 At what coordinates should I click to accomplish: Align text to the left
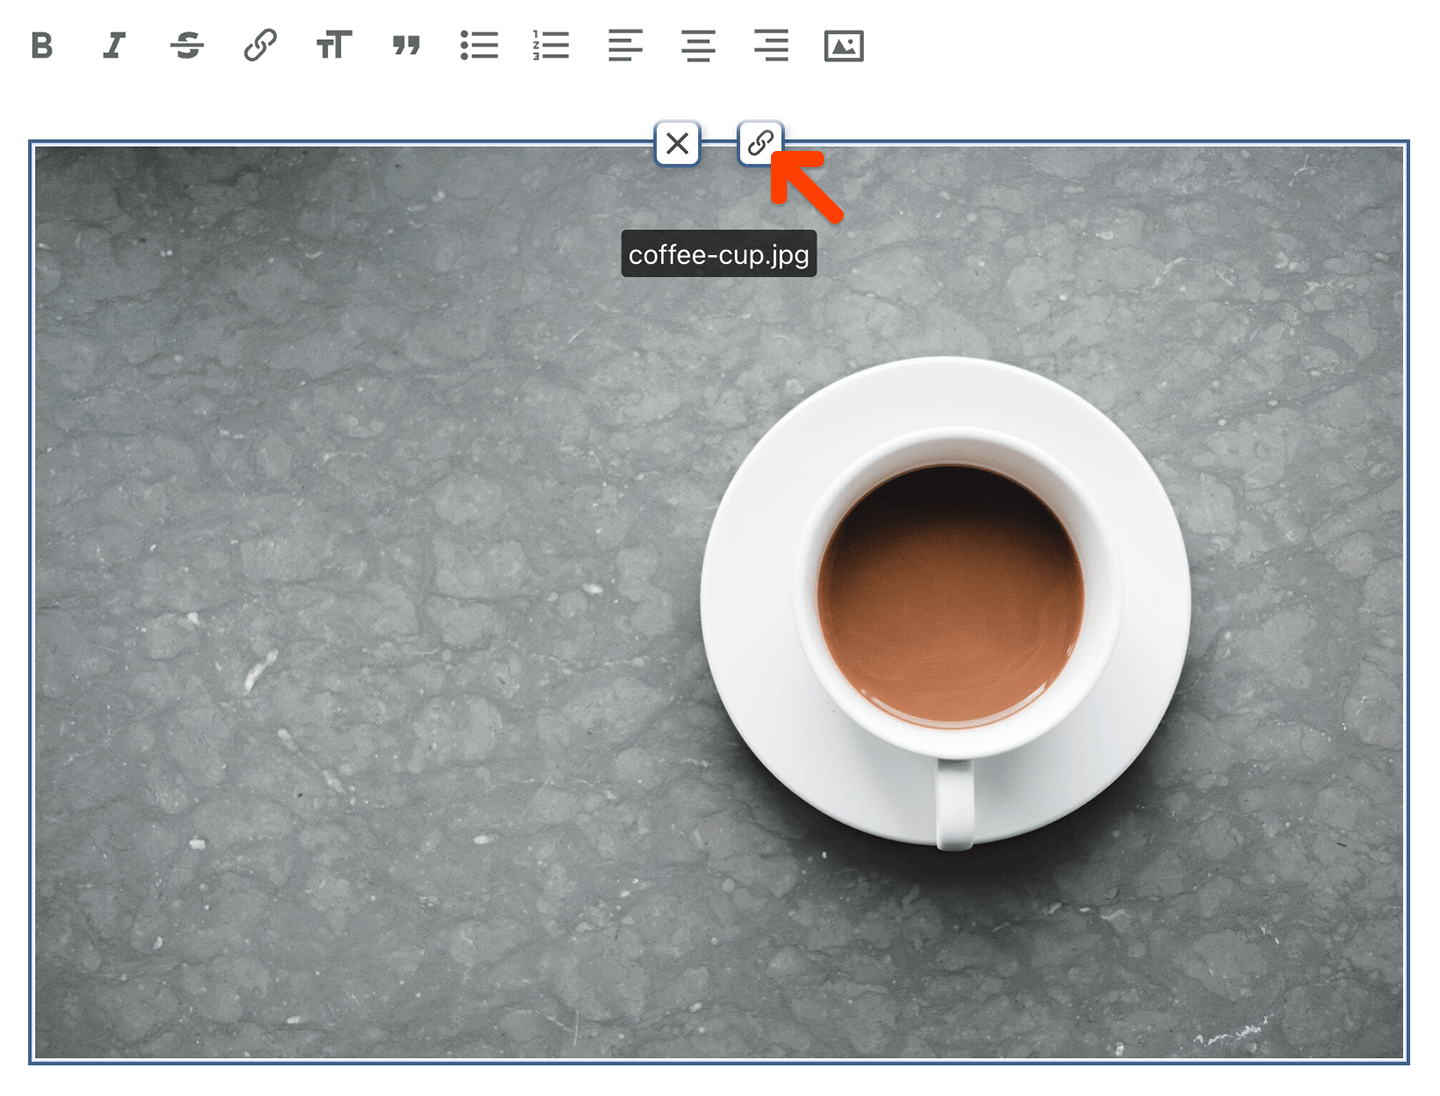pos(625,46)
